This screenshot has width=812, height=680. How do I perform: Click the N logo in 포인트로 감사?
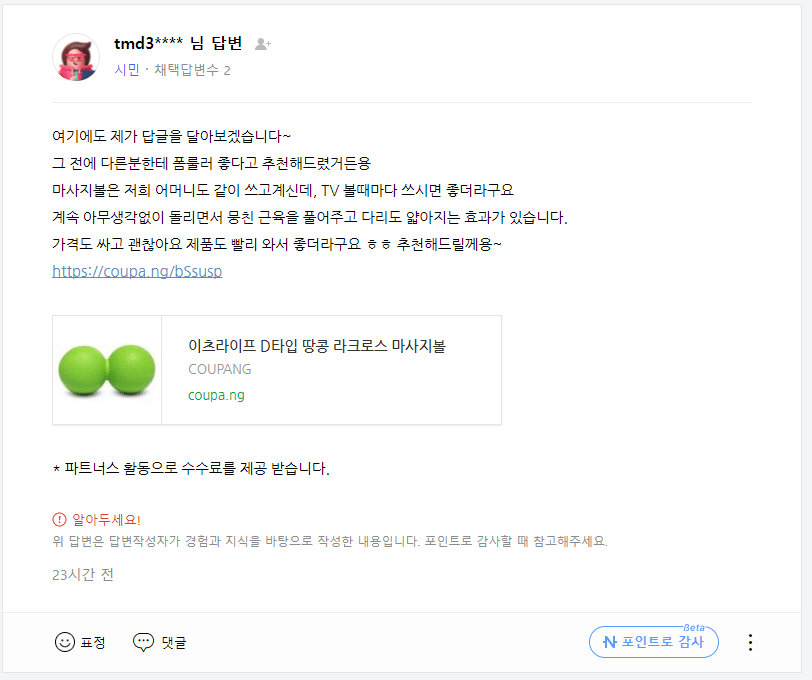pos(610,642)
